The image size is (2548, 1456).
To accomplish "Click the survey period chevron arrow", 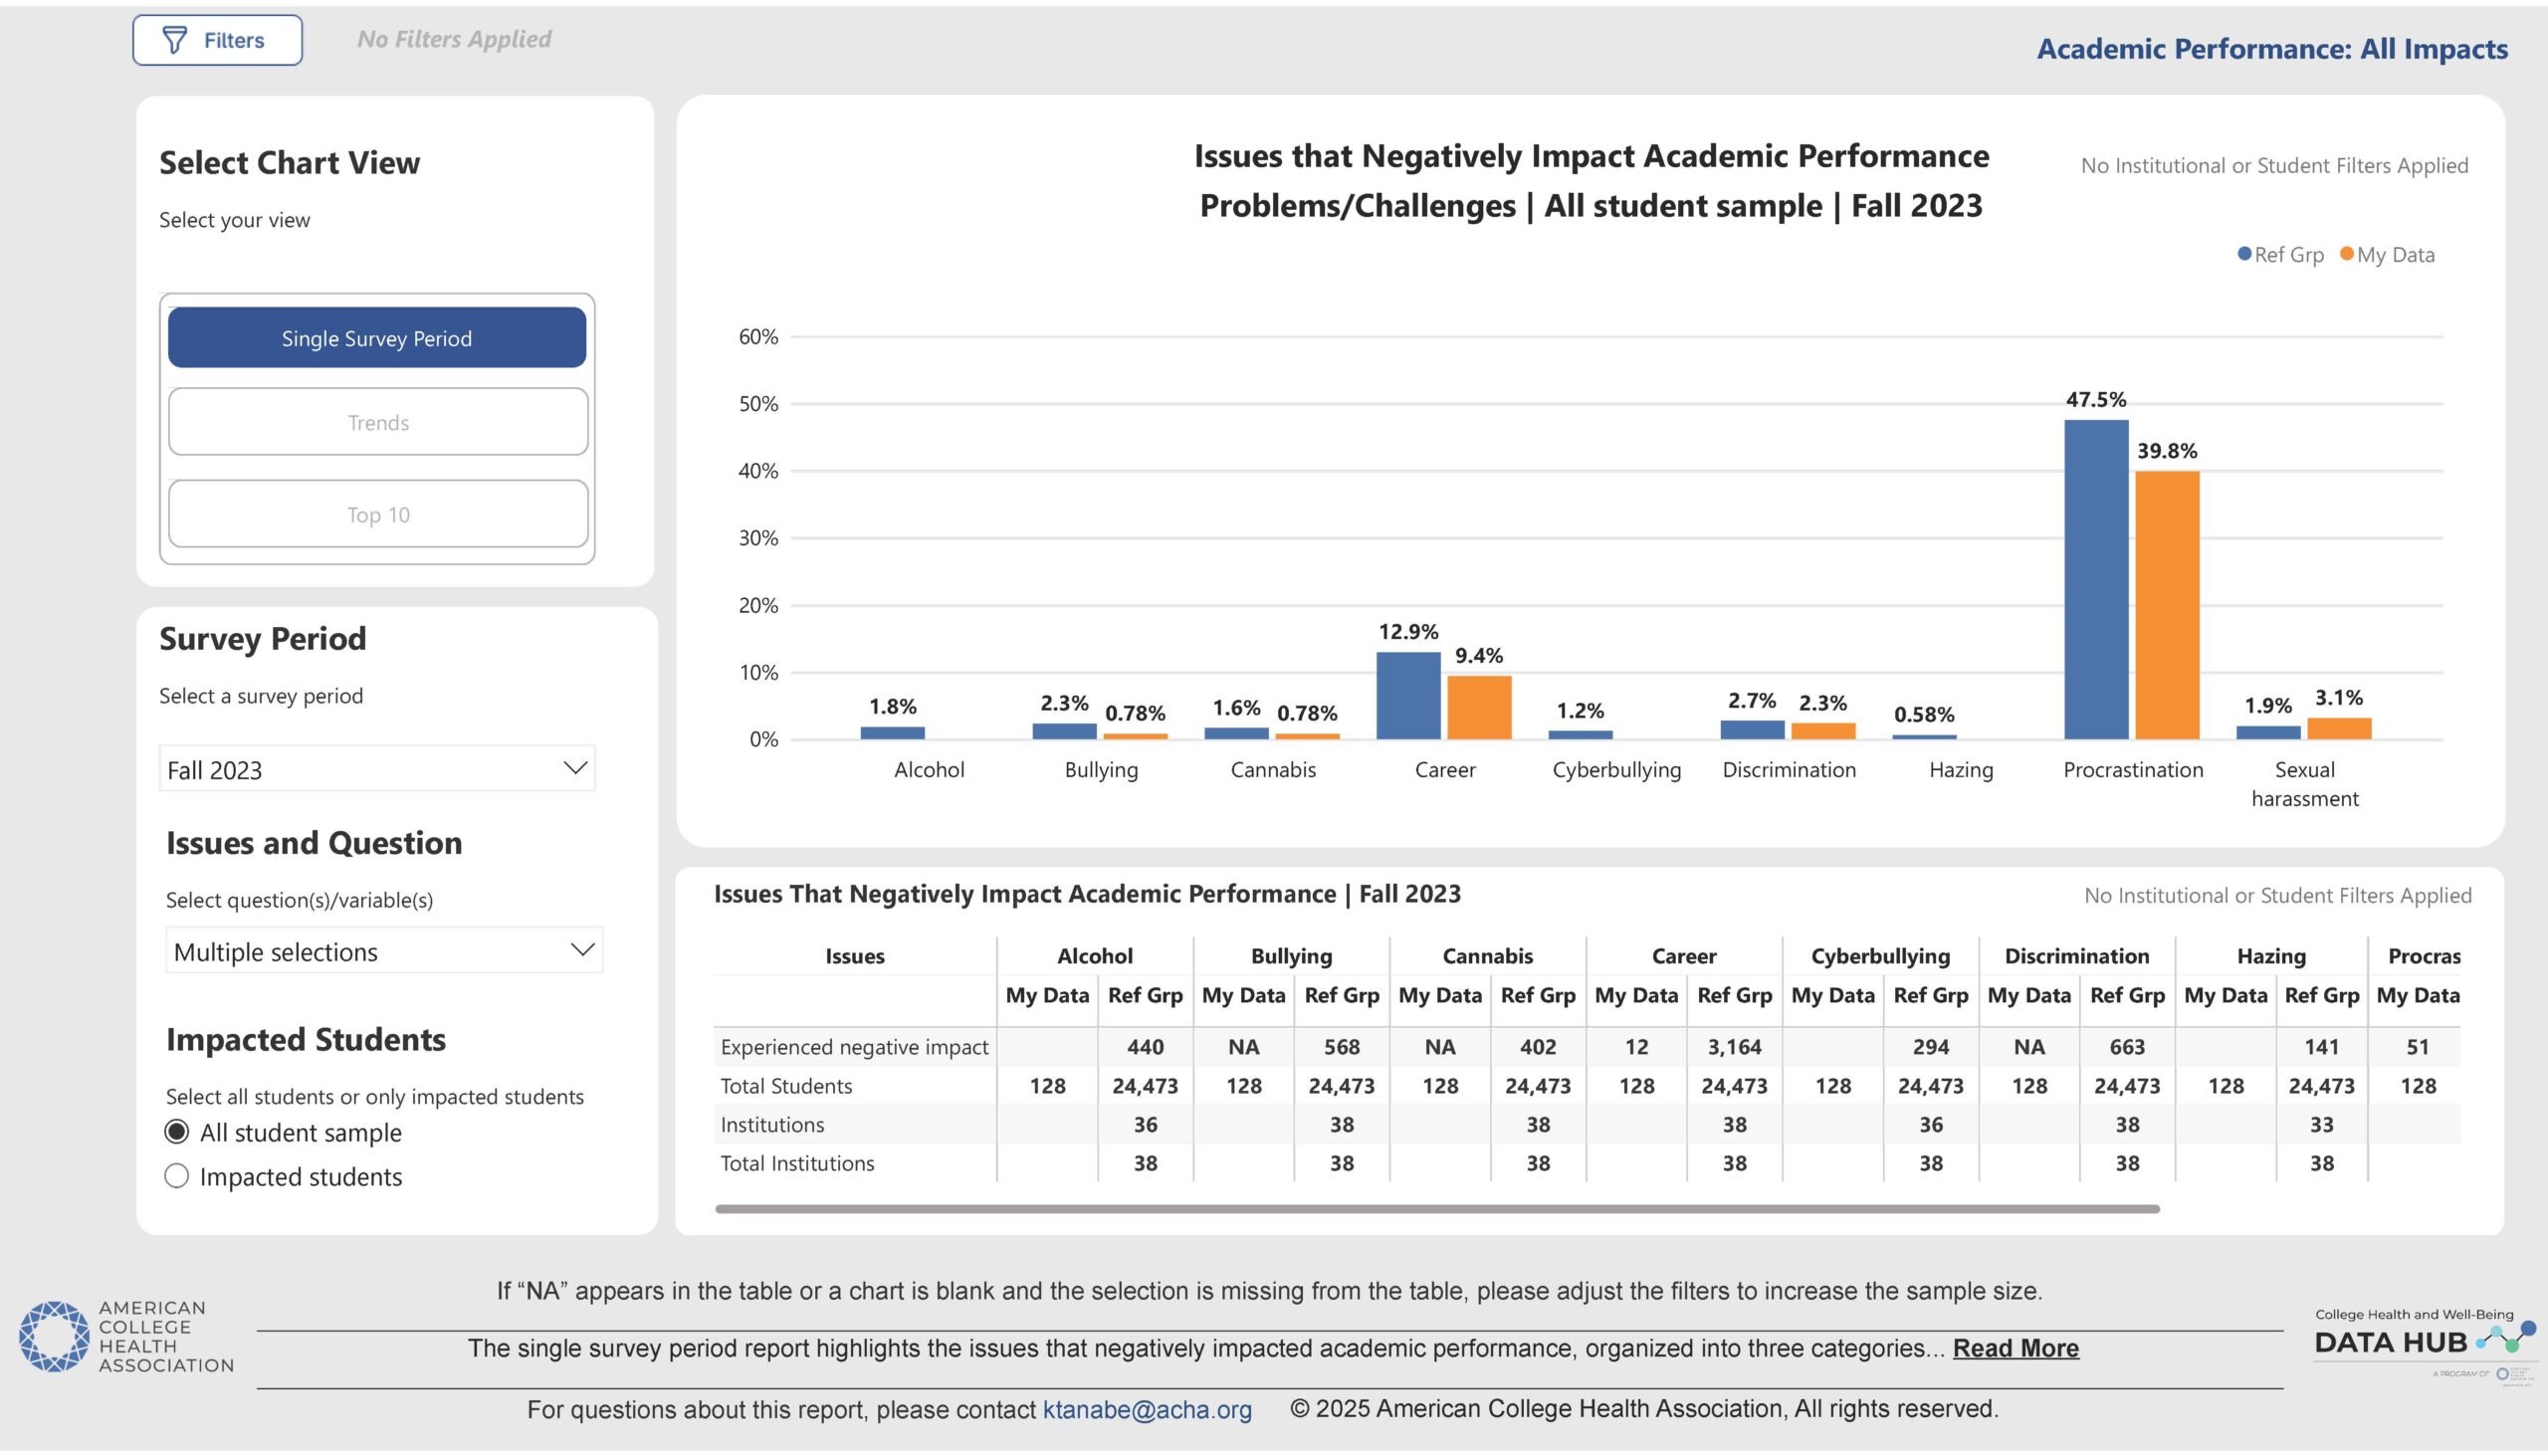I will (575, 768).
